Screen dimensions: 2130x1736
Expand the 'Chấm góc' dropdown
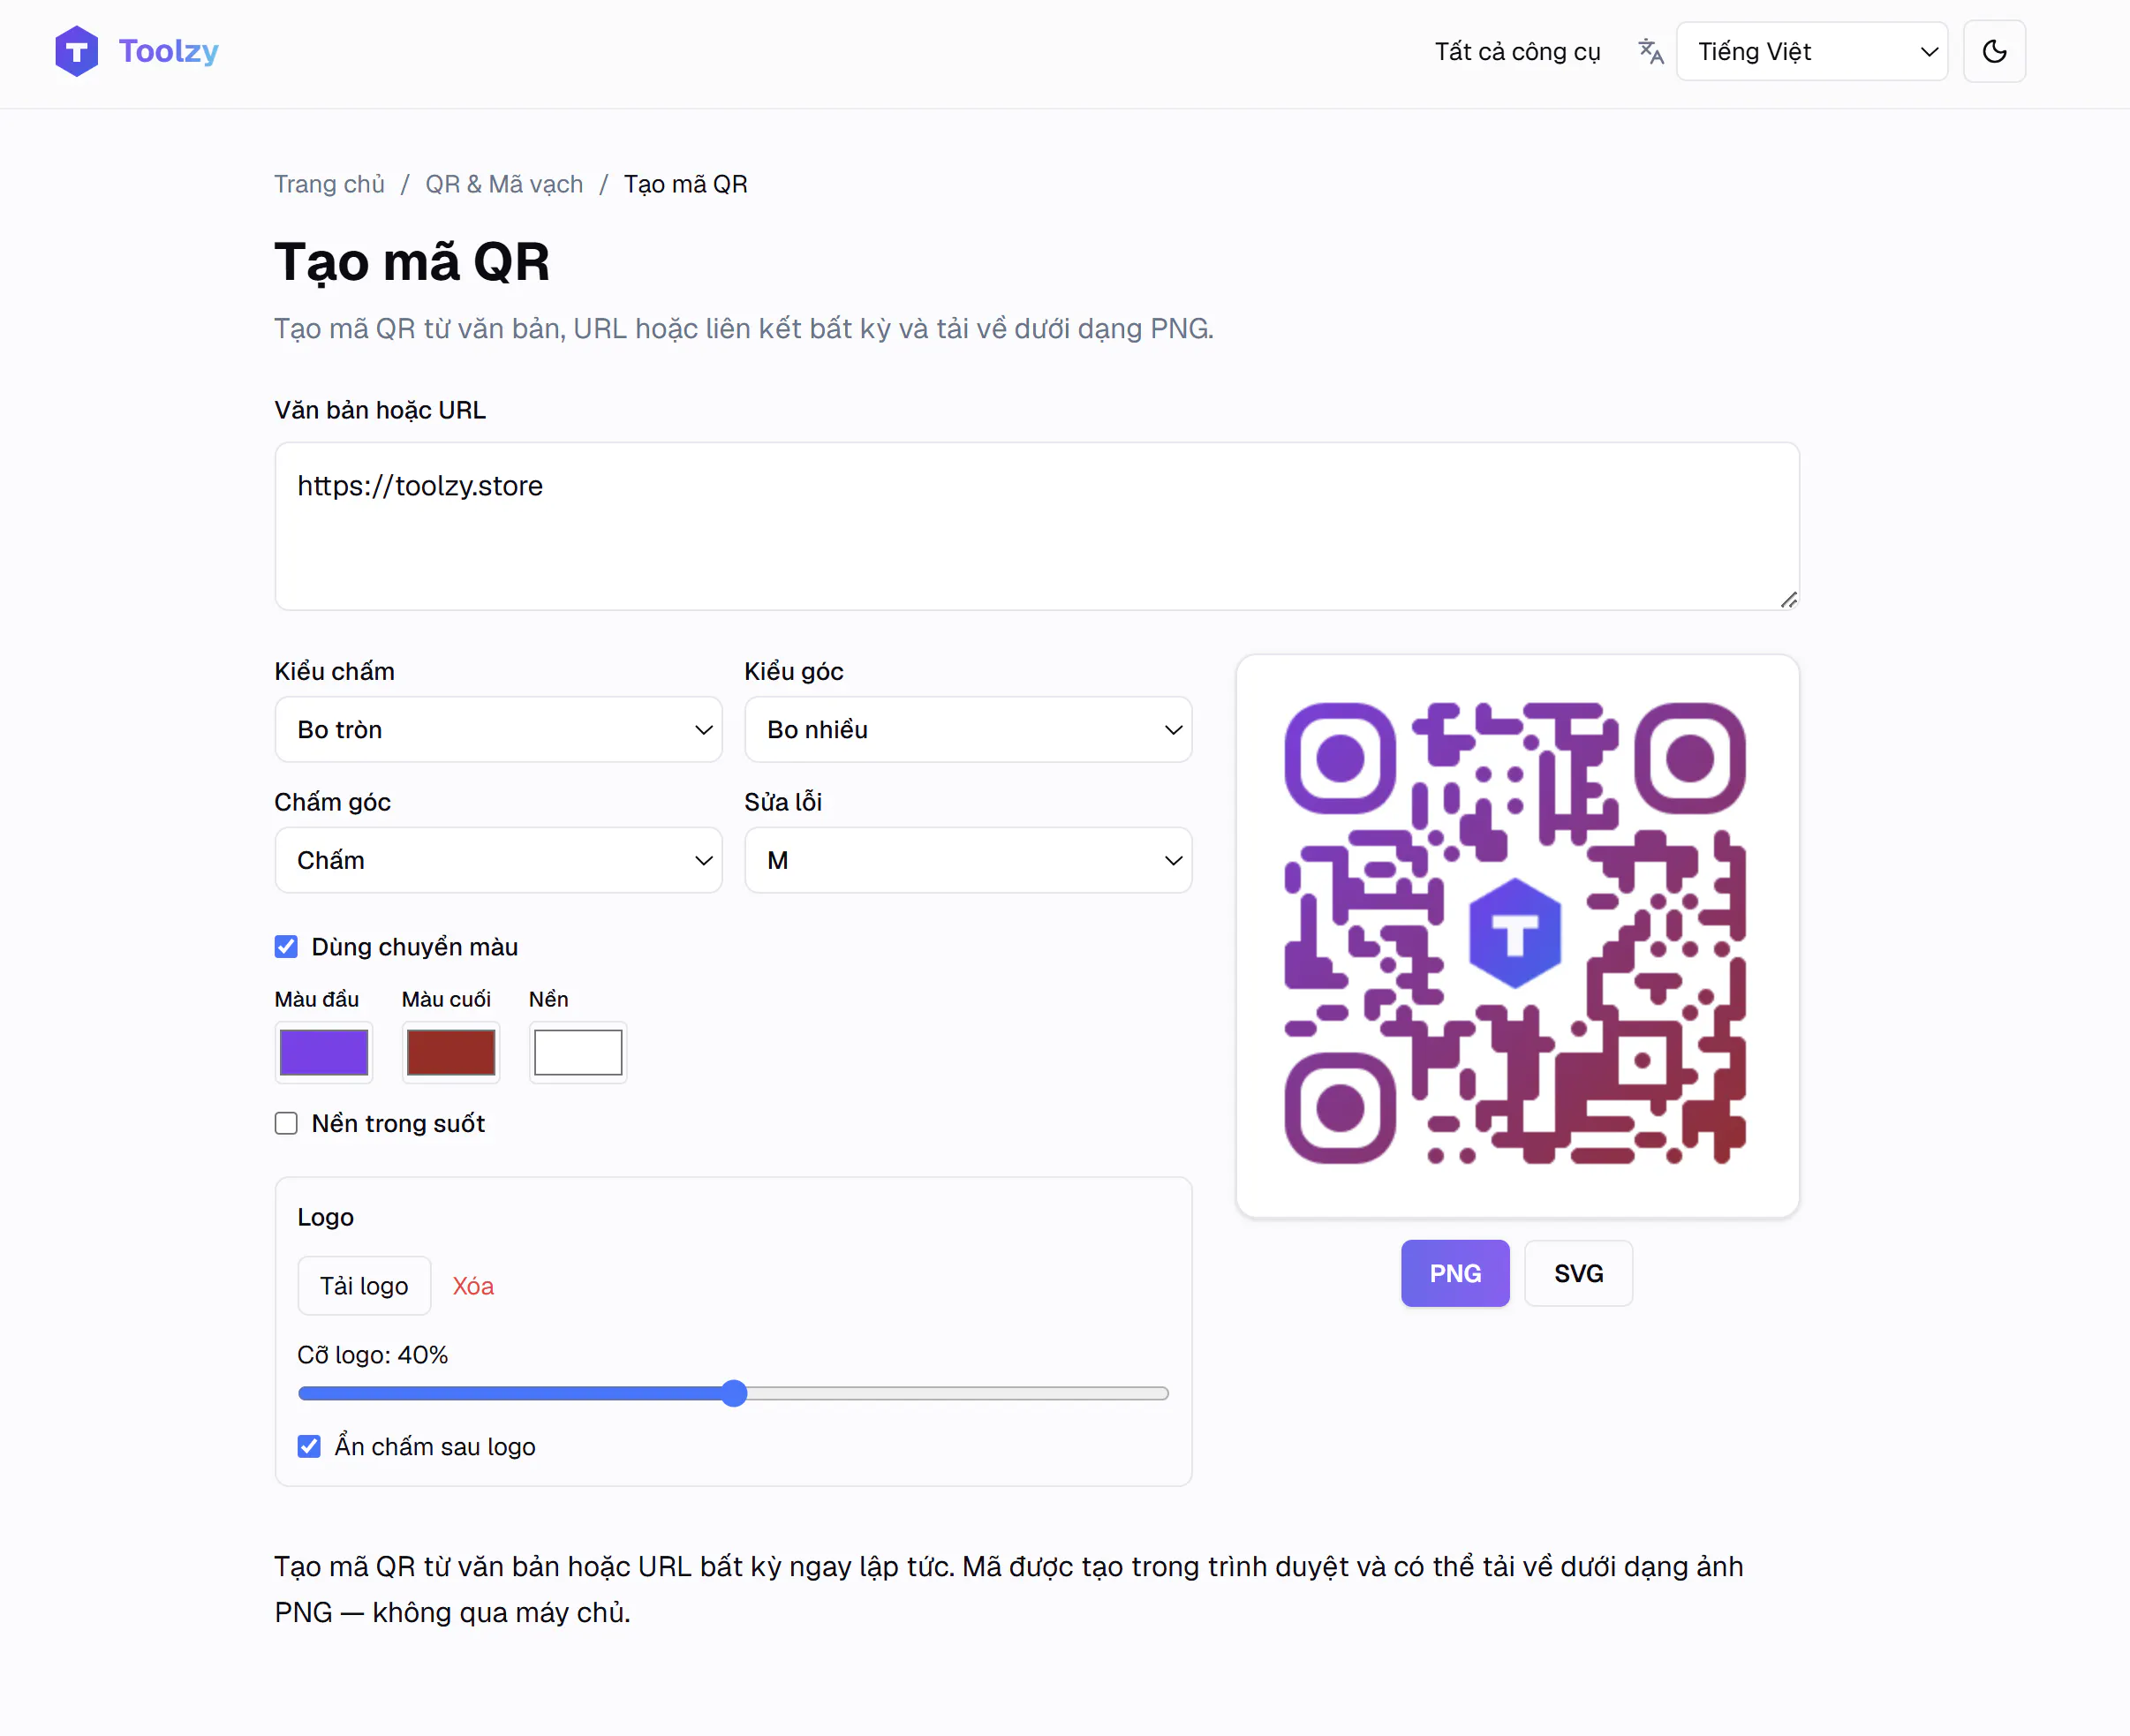(498, 860)
